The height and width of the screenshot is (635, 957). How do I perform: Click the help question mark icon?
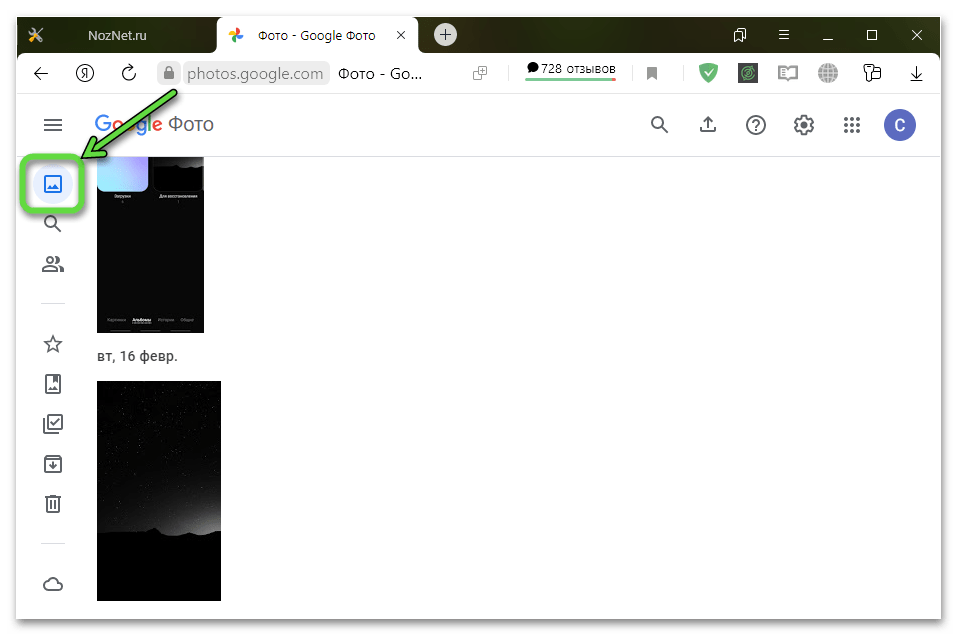pyautogui.click(x=756, y=125)
